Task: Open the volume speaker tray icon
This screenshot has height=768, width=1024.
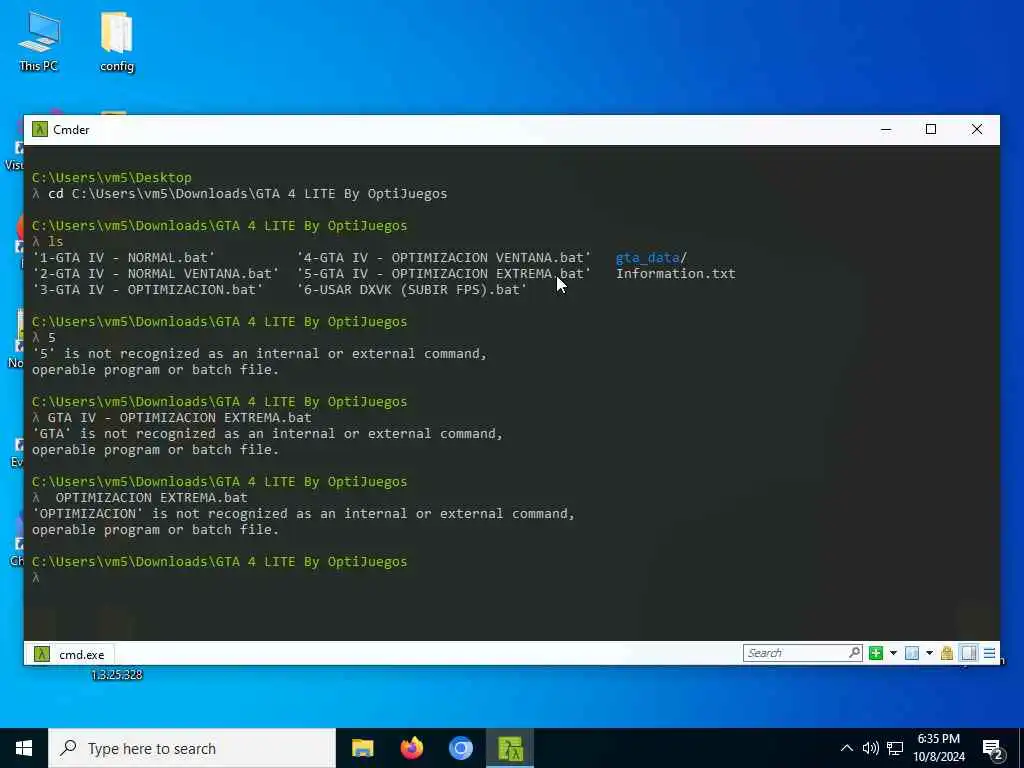Action: pyautogui.click(x=870, y=748)
